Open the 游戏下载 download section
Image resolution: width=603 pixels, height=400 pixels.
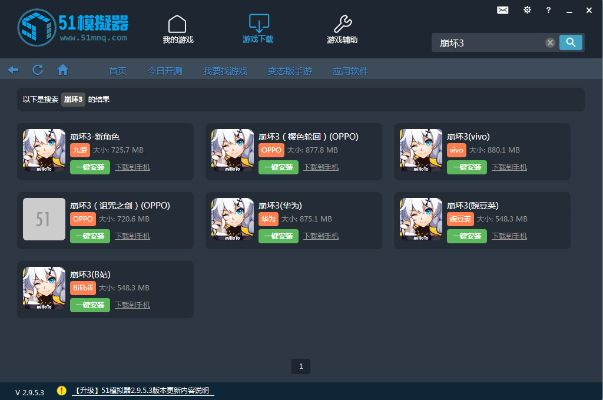[x=258, y=29]
